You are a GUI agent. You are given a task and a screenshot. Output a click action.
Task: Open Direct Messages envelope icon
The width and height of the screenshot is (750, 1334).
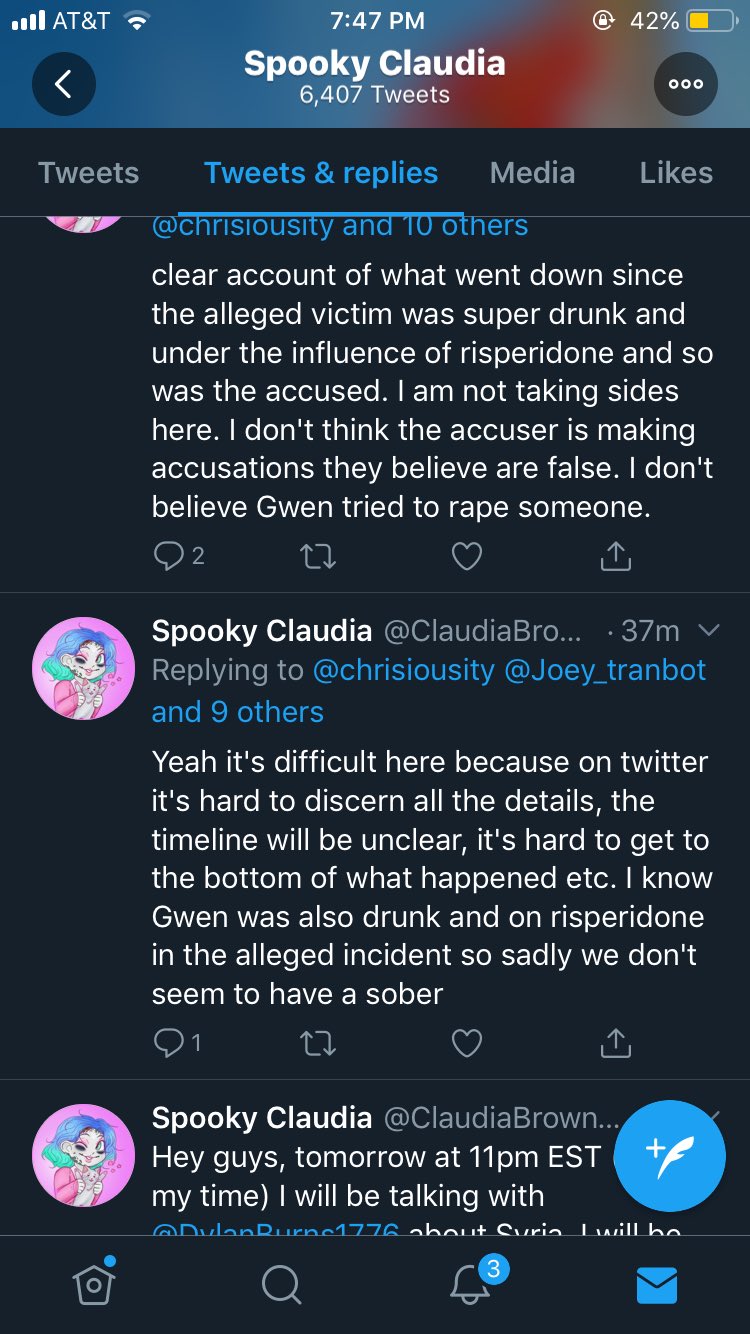(x=657, y=1284)
